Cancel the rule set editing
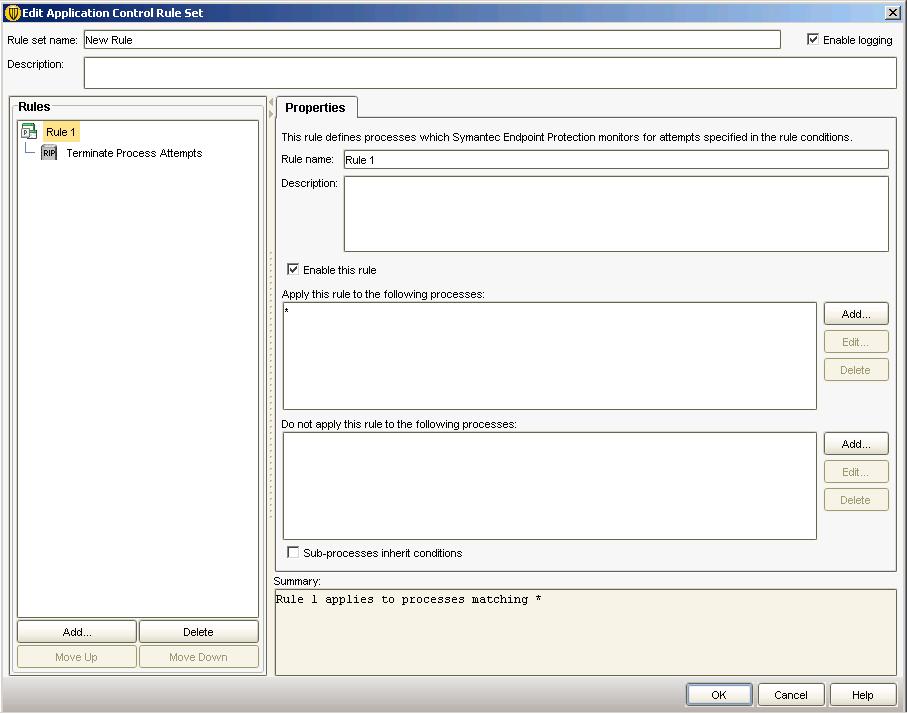907x714 pixels. coord(791,695)
